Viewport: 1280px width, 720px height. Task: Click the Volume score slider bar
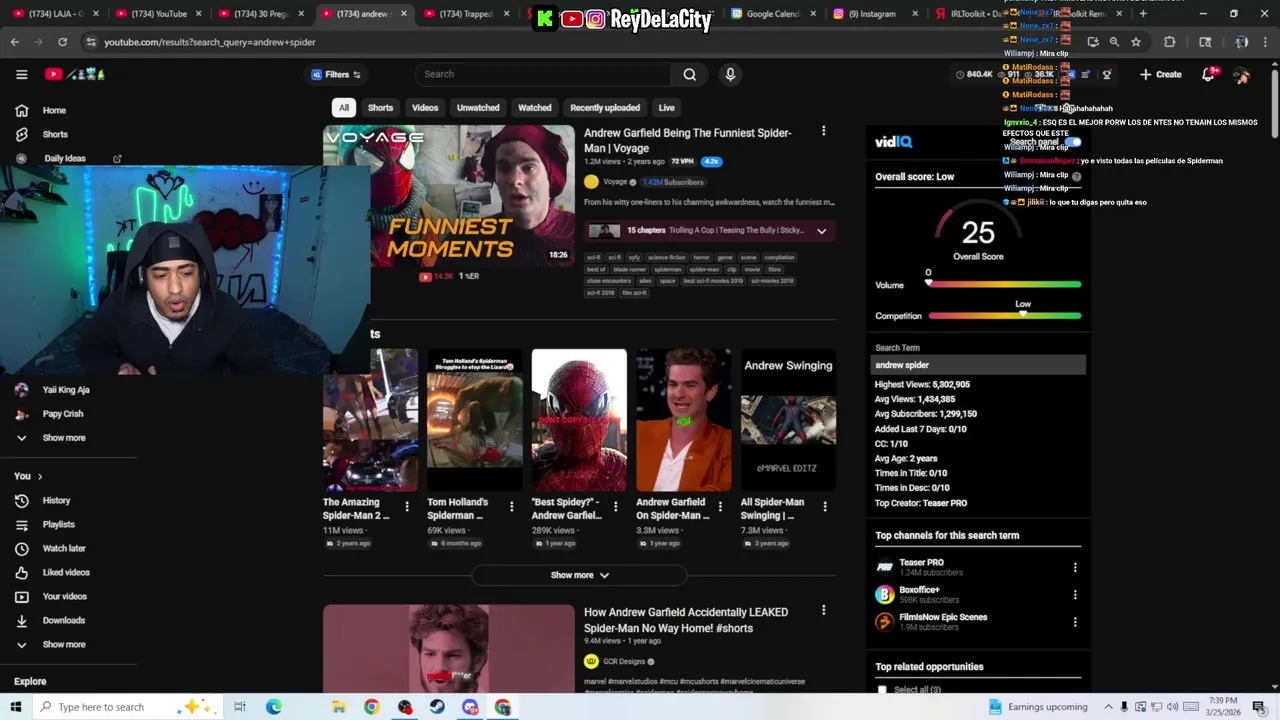pyautogui.click(x=1005, y=285)
